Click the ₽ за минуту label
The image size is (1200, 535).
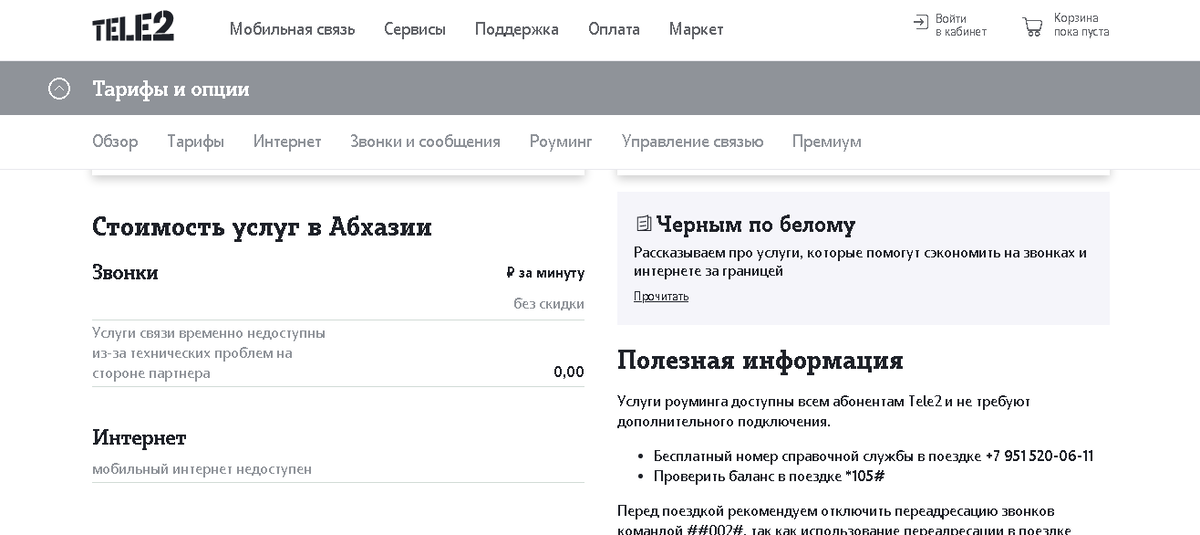pos(545,273)
